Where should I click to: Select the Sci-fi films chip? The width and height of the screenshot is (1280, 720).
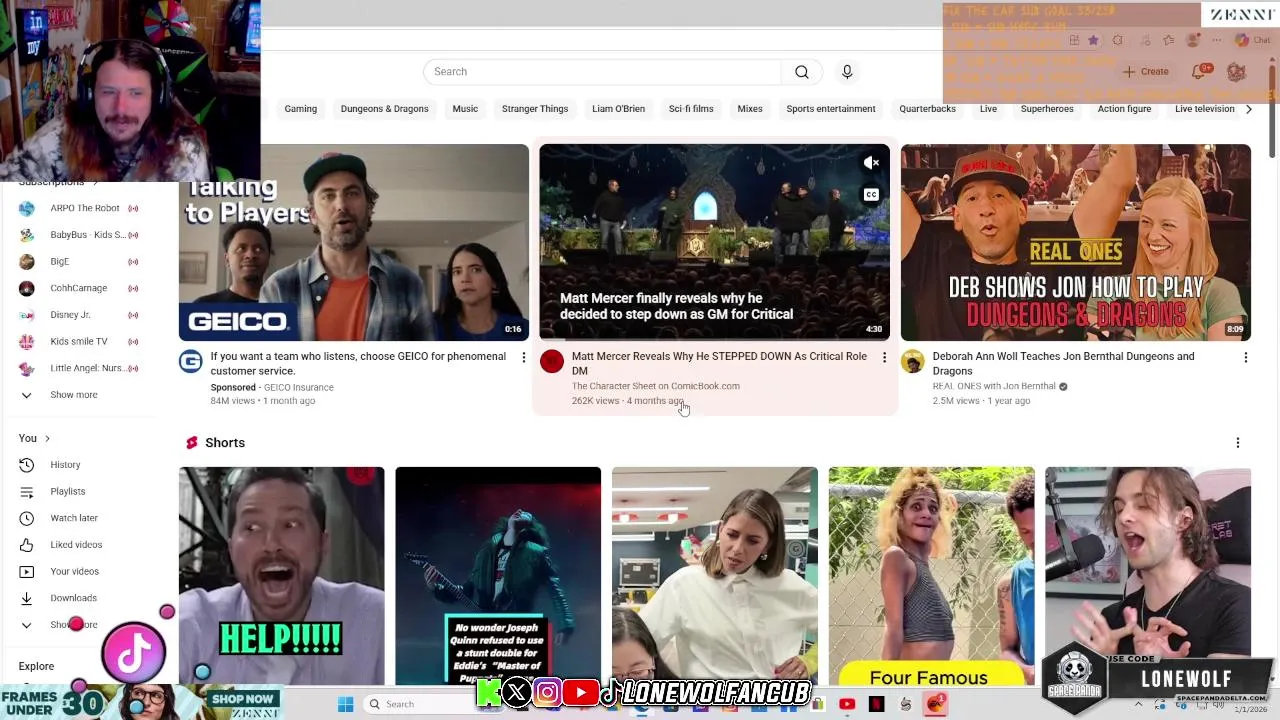coord(691,109)
